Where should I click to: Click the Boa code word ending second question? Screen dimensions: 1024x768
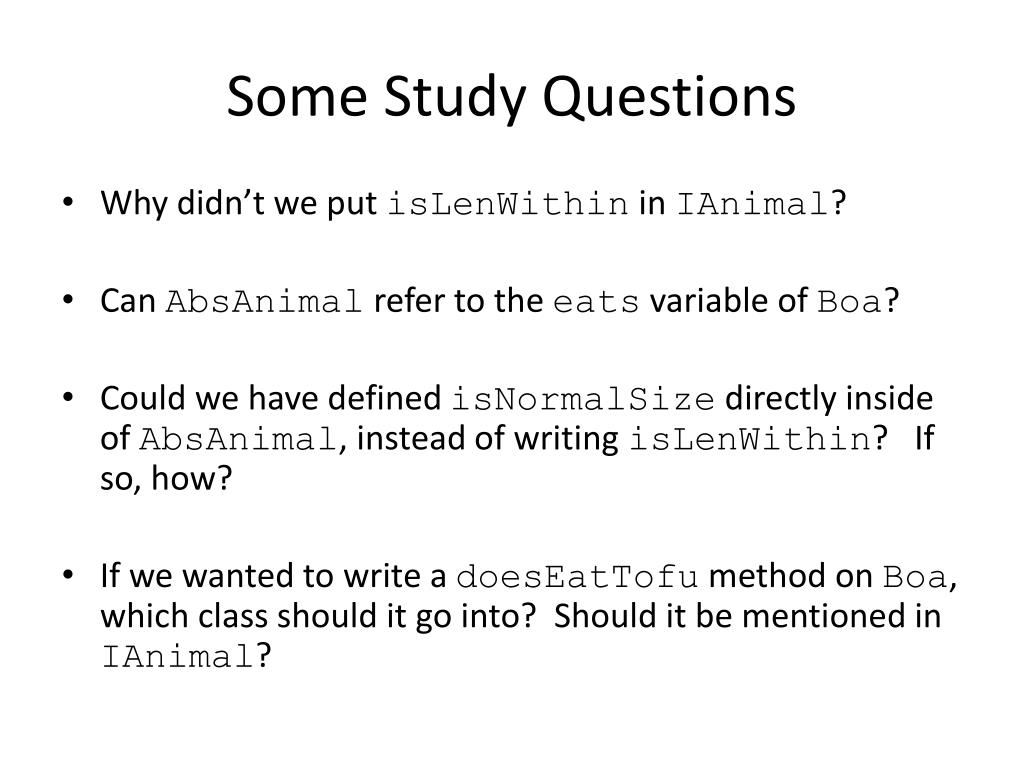(x=850, y=302)
